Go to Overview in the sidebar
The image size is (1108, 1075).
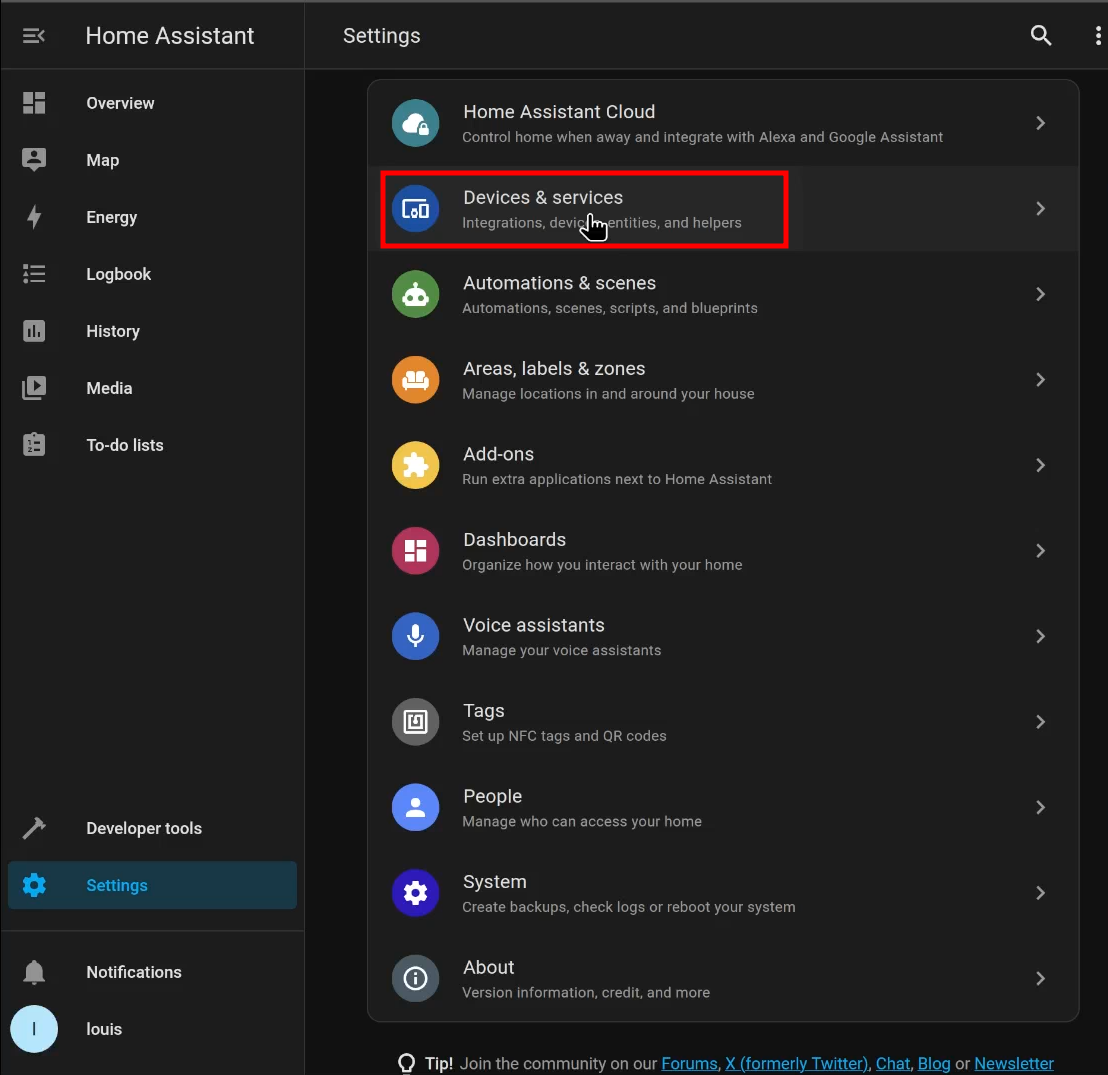[x=152, y=103]
